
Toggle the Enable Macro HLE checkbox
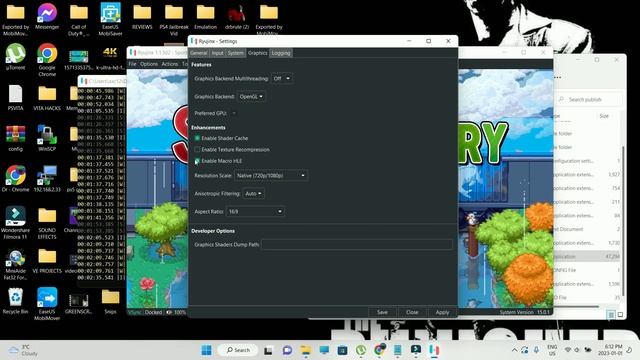[198, 161]
